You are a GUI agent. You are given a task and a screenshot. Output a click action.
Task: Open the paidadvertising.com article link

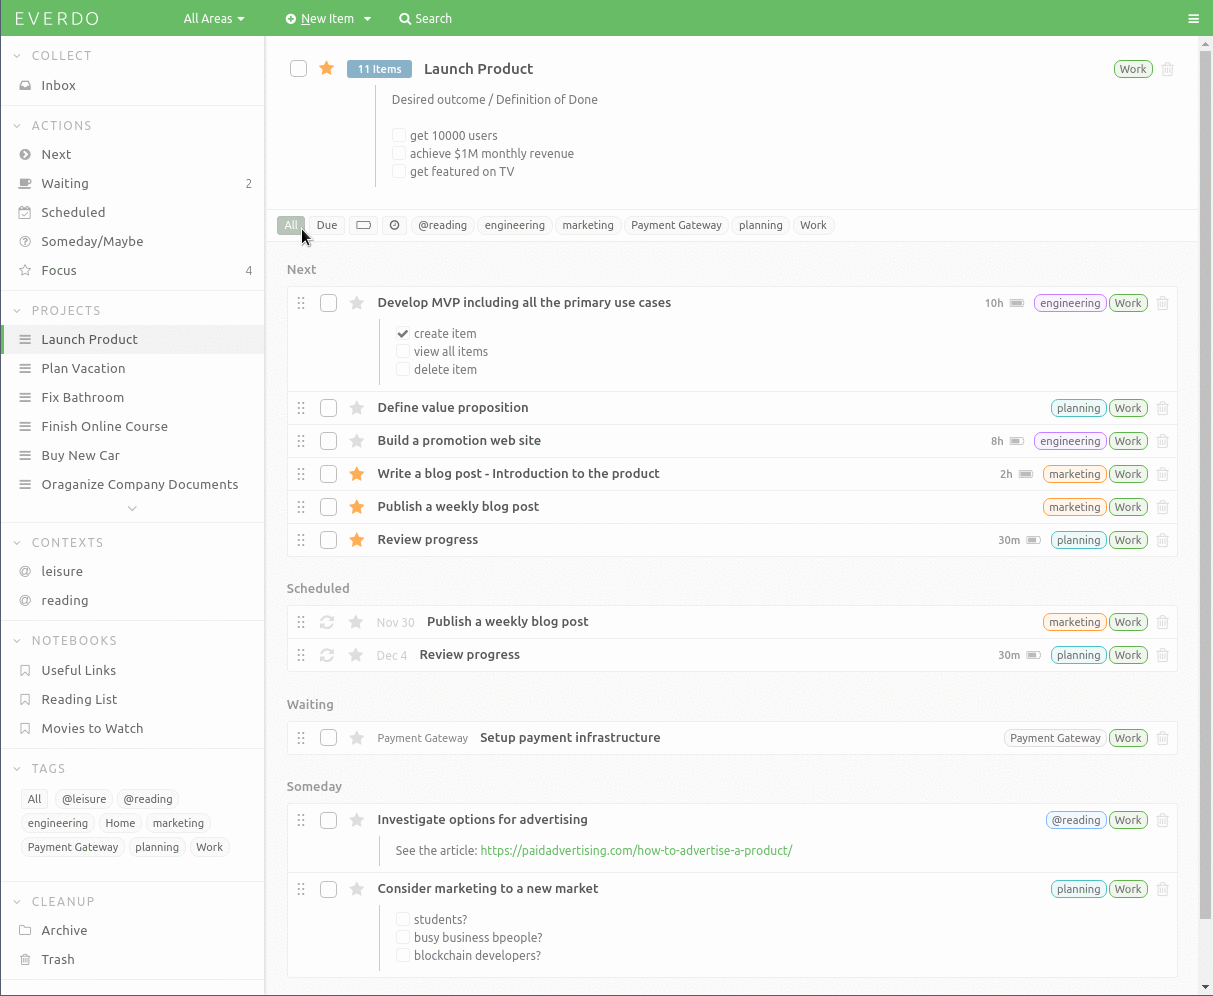pyautogui.click(x=636, y=851)
